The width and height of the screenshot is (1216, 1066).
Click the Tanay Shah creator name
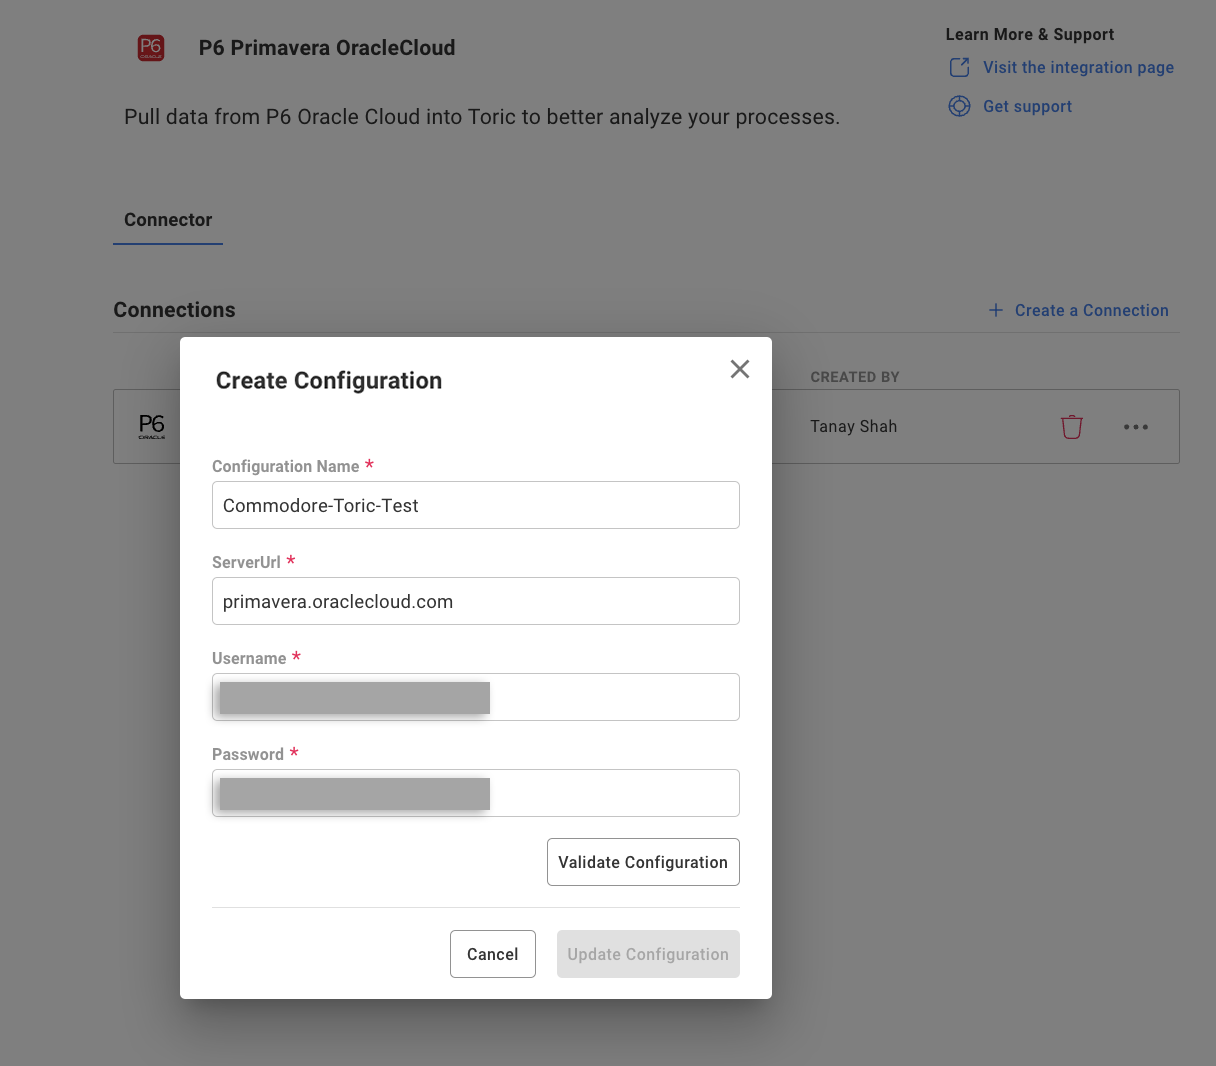(x=853, y=426)
